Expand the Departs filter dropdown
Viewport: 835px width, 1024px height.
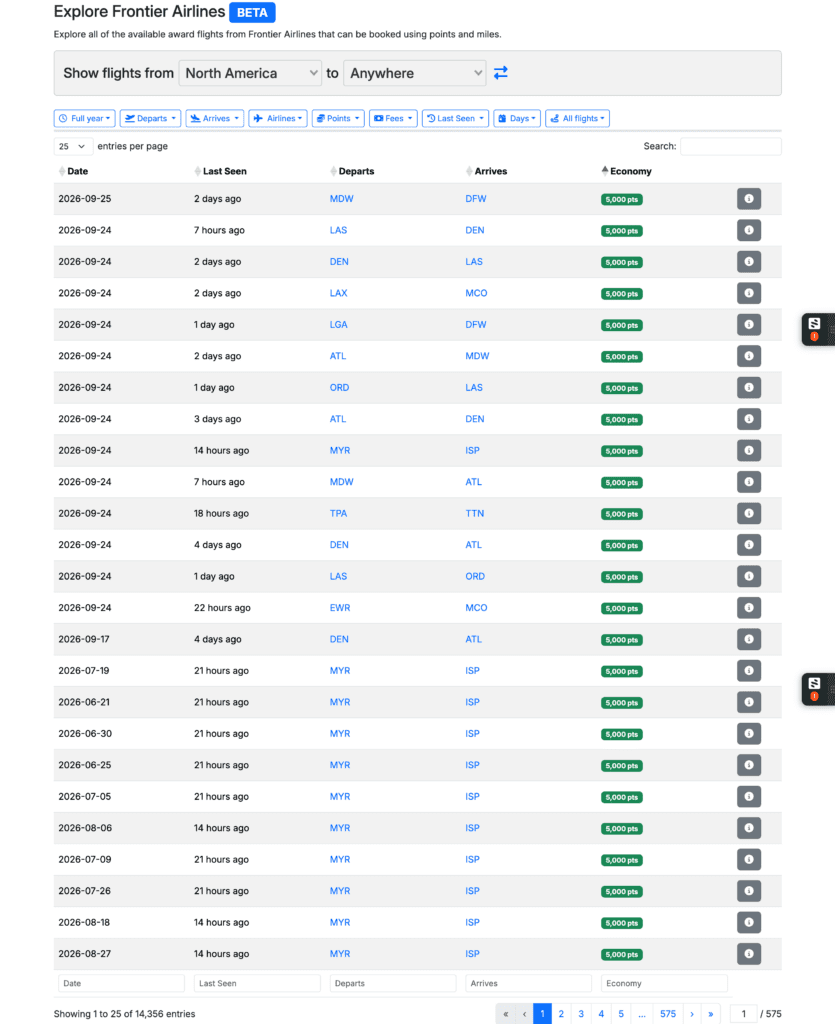tap(150, 118)
